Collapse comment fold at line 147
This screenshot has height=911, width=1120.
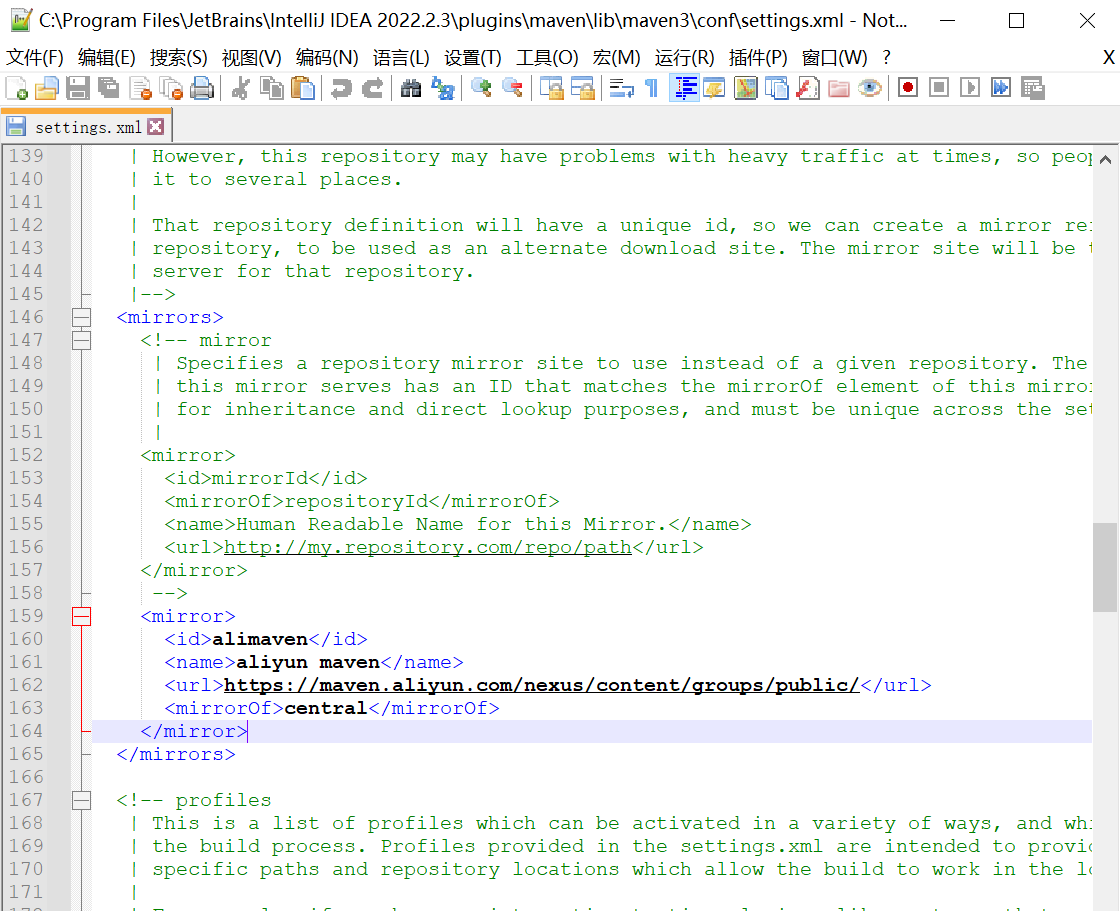81,340
